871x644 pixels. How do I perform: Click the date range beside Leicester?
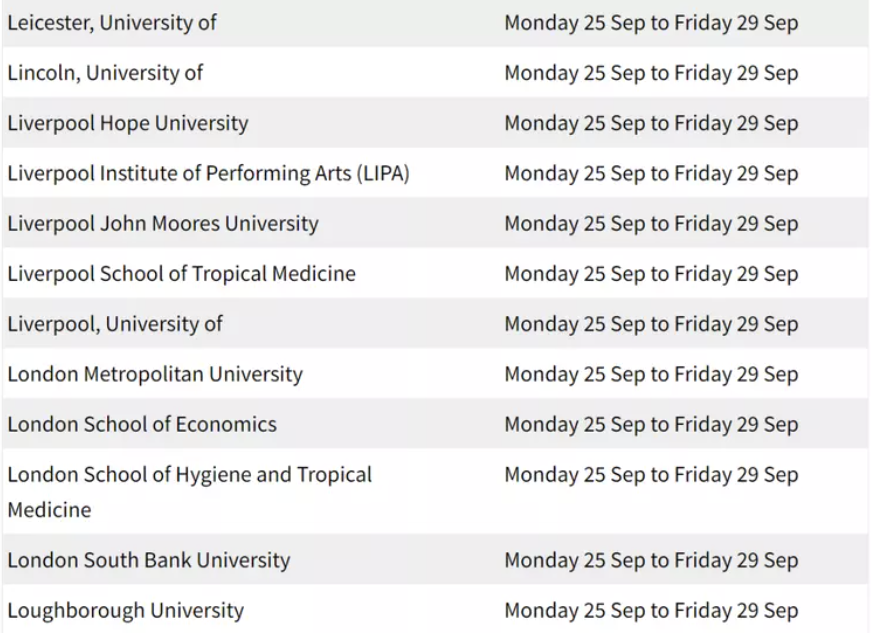coord(651,23)
